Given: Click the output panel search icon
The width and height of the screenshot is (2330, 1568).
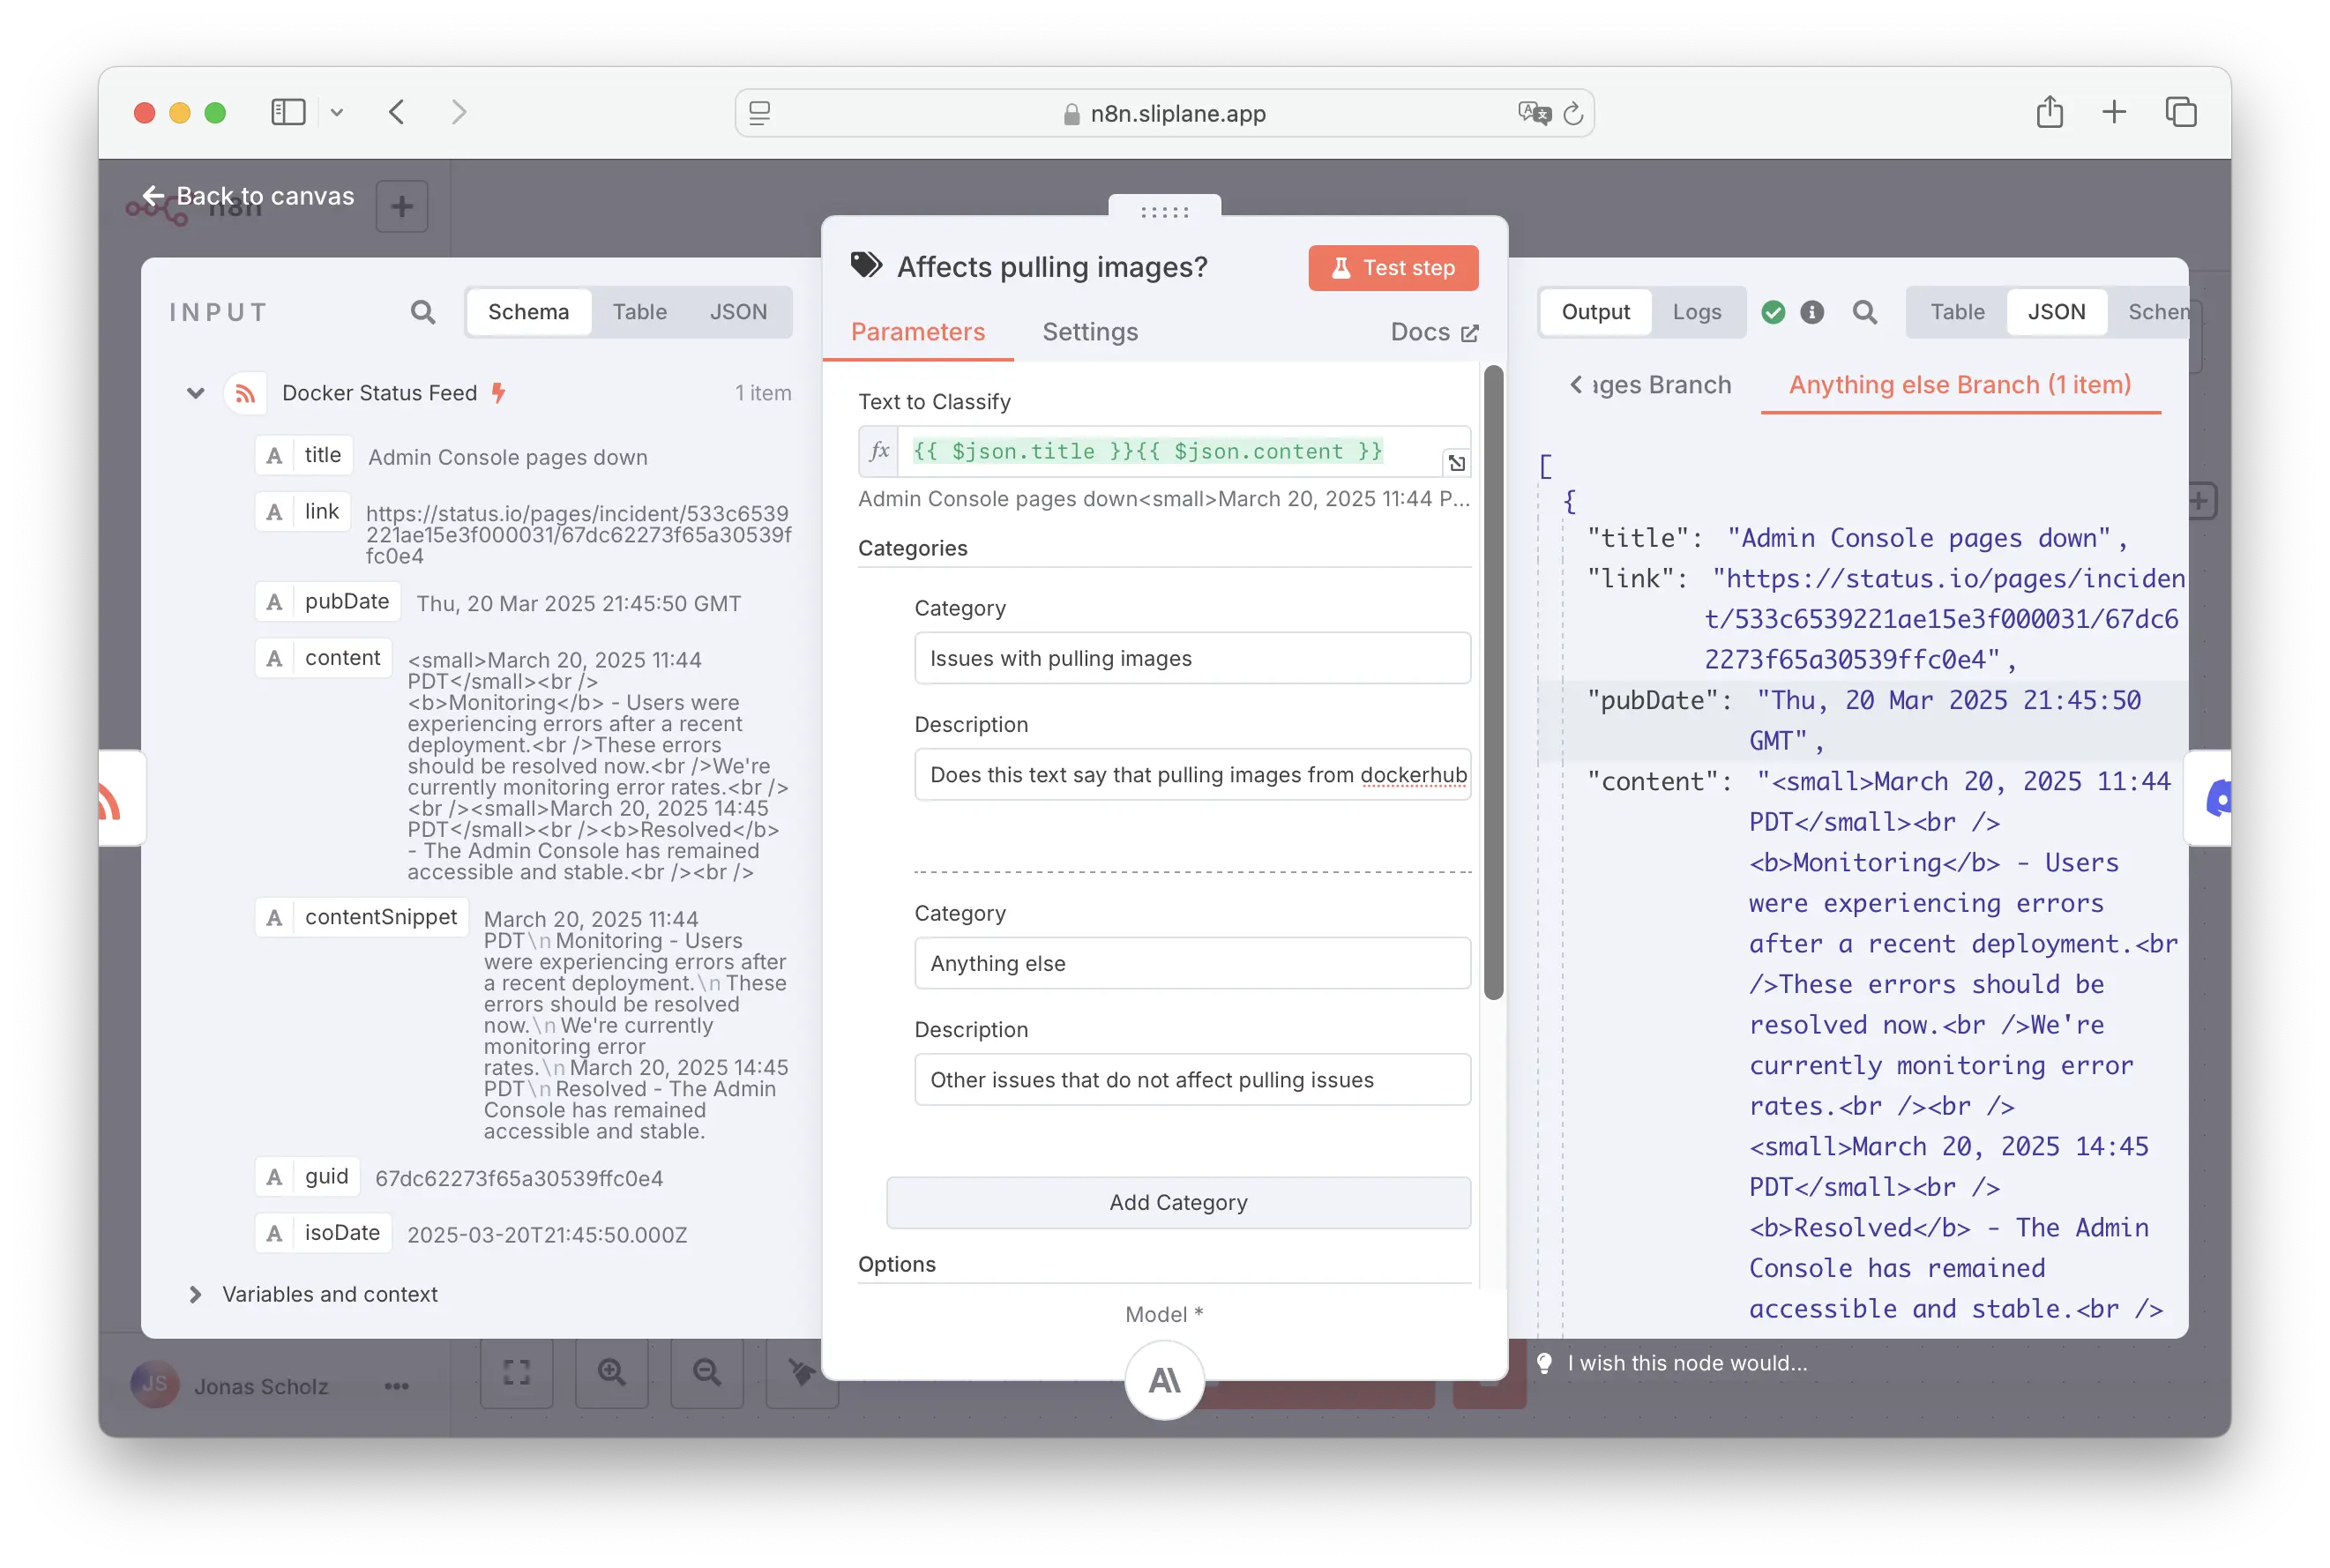Looking at the screenshot, I should click(1864, 312).
